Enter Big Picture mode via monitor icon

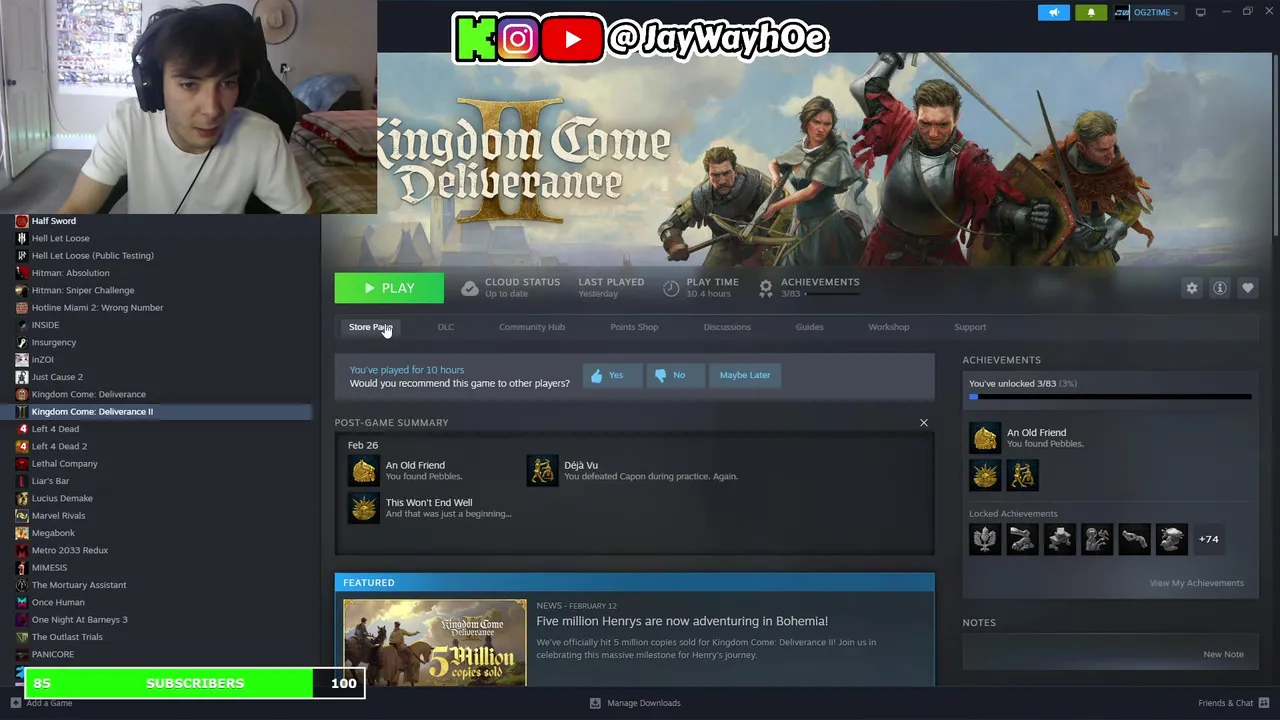1200,12
